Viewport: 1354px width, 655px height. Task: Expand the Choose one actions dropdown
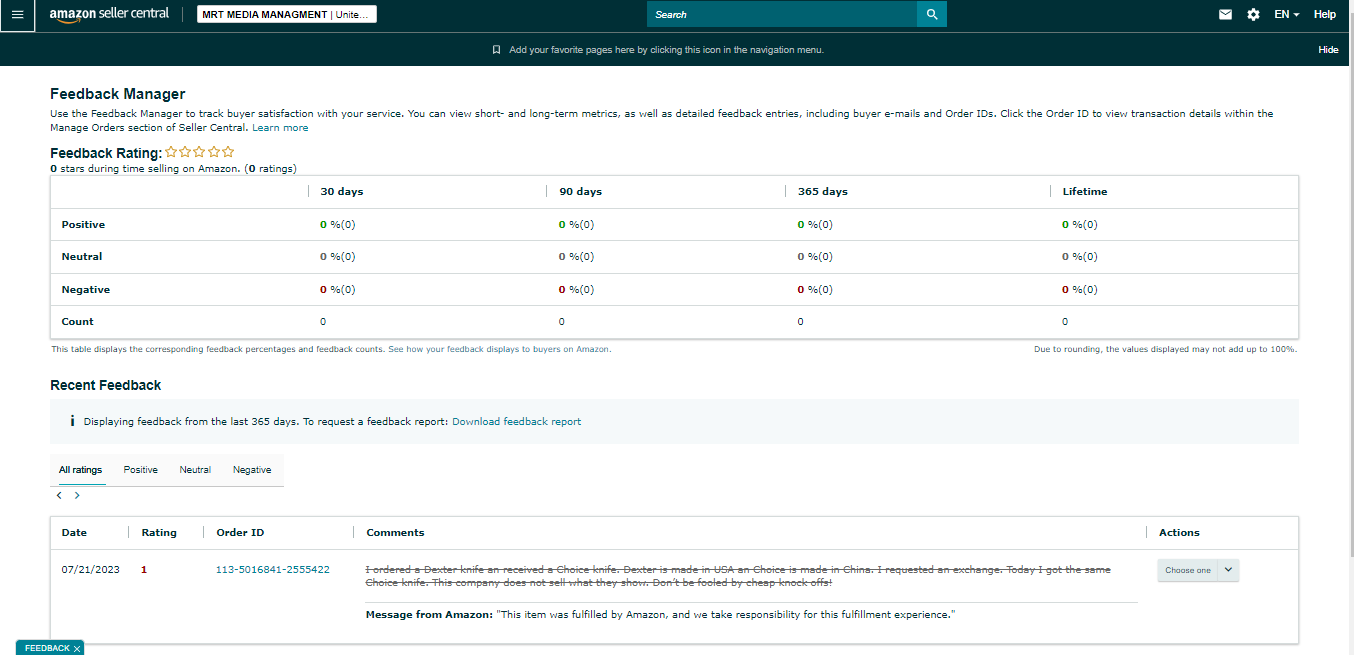pyautogui.click(x=1198, y=570)
